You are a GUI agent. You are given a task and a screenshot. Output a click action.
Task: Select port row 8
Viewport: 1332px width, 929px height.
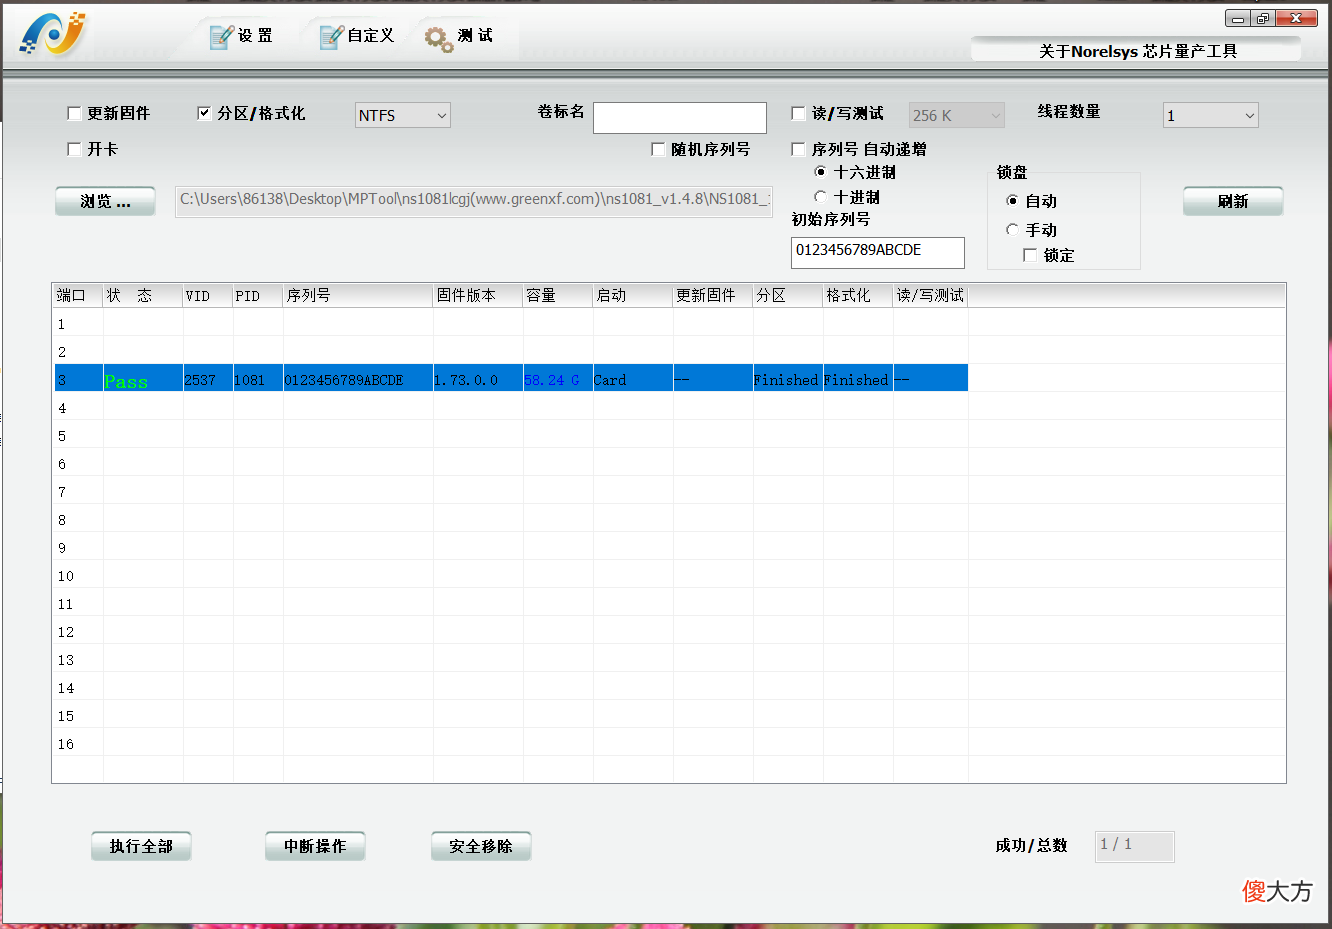coord(510,520)
